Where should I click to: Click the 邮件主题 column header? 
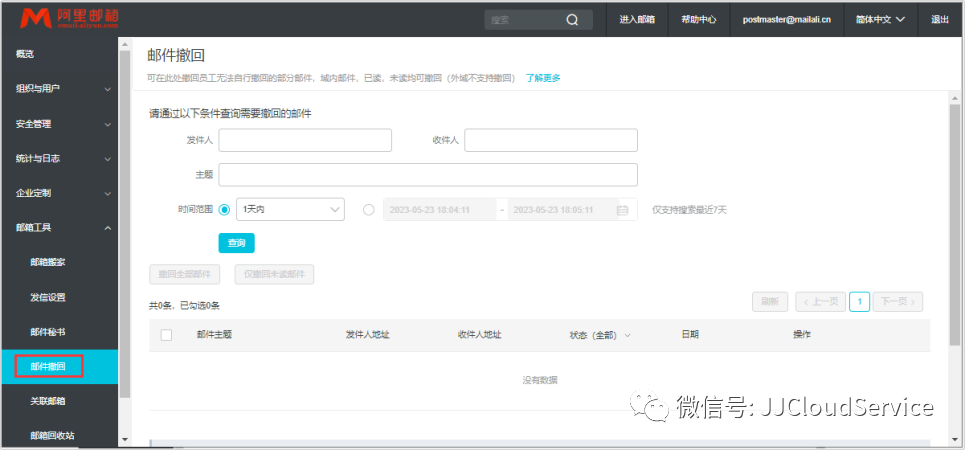(214, 335)
